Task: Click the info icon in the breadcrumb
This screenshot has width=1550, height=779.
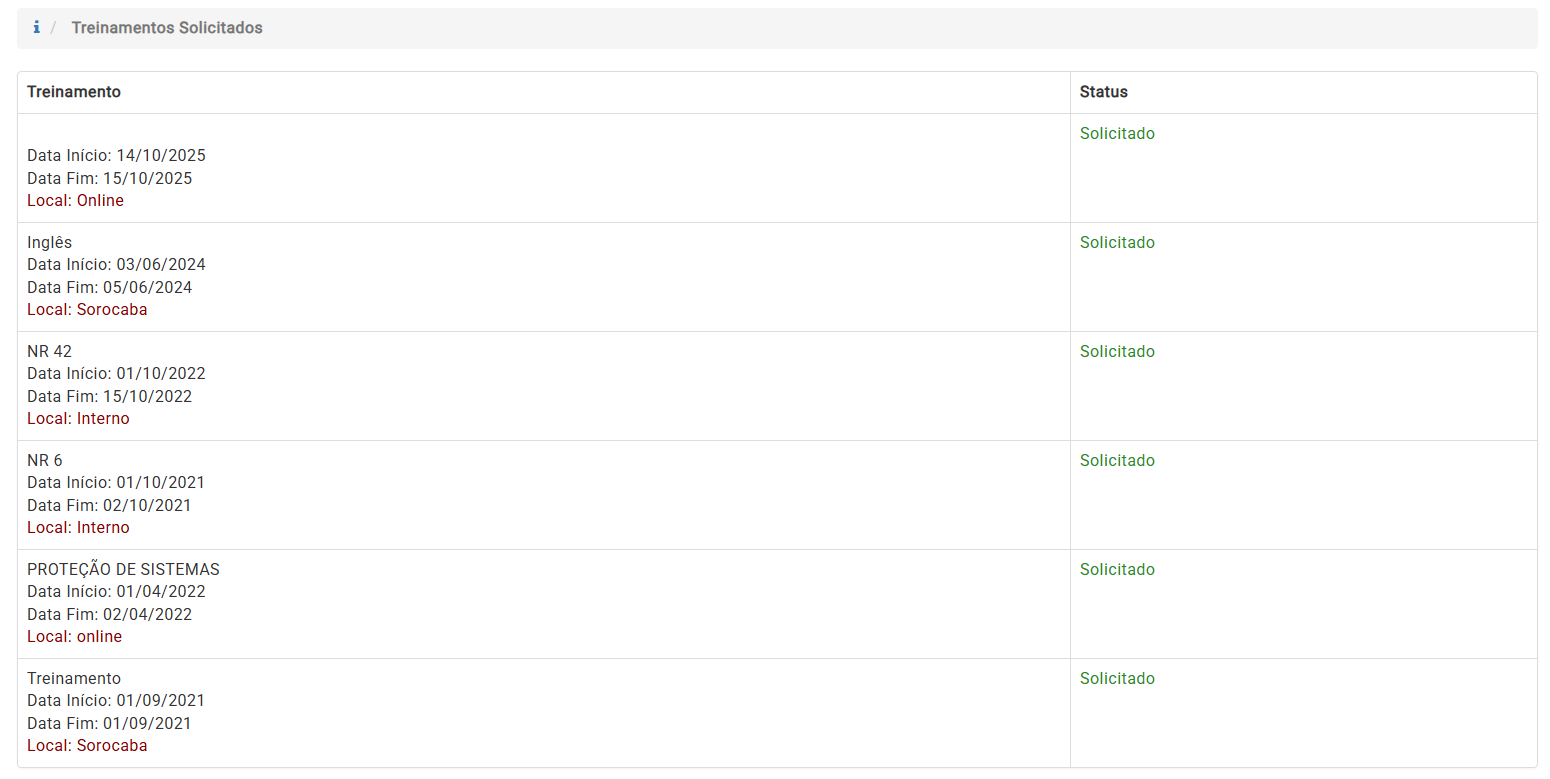Action: coord(37,28)
